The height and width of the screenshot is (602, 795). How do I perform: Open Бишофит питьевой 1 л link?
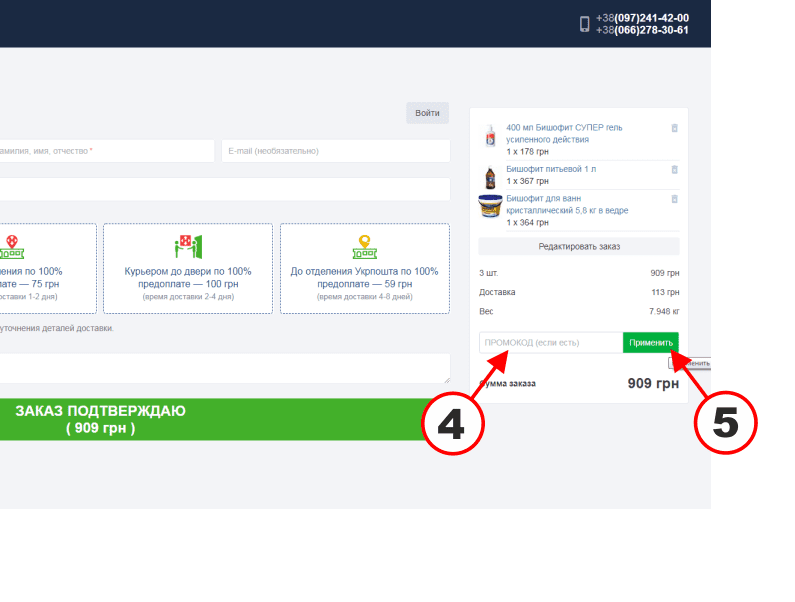click(x=551, y=169)
